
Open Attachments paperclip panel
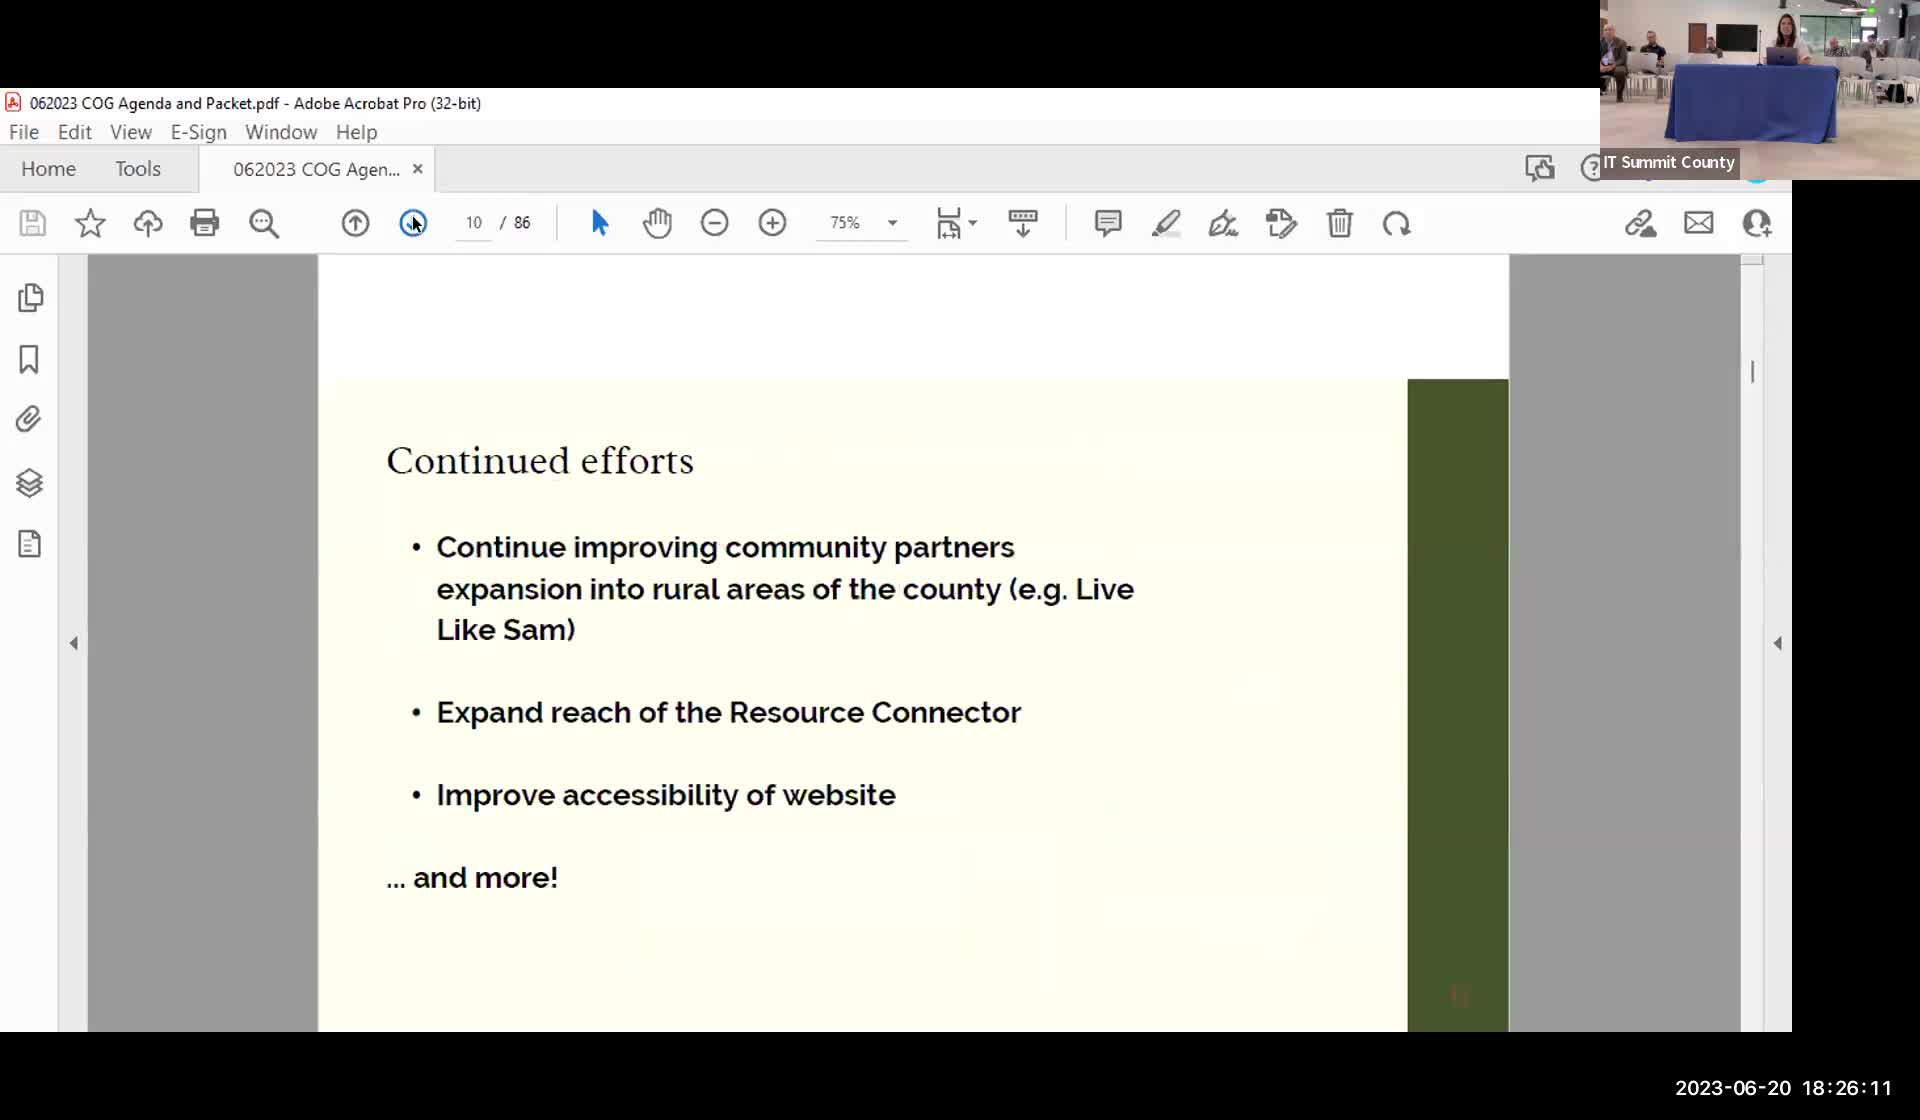click(29, 419)
